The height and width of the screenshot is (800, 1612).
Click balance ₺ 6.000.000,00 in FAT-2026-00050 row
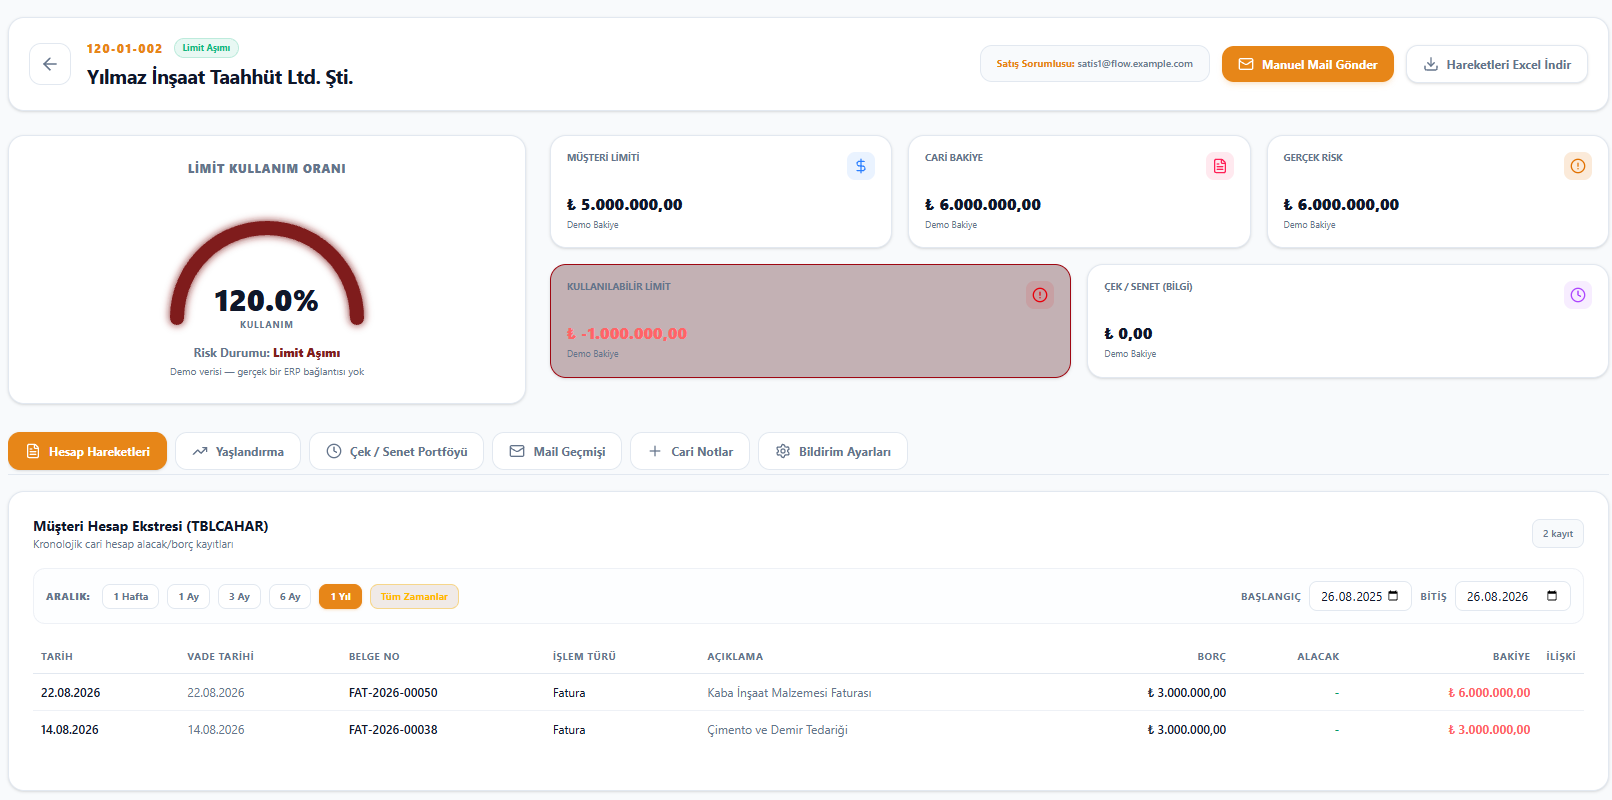[x=1489, y=693]
